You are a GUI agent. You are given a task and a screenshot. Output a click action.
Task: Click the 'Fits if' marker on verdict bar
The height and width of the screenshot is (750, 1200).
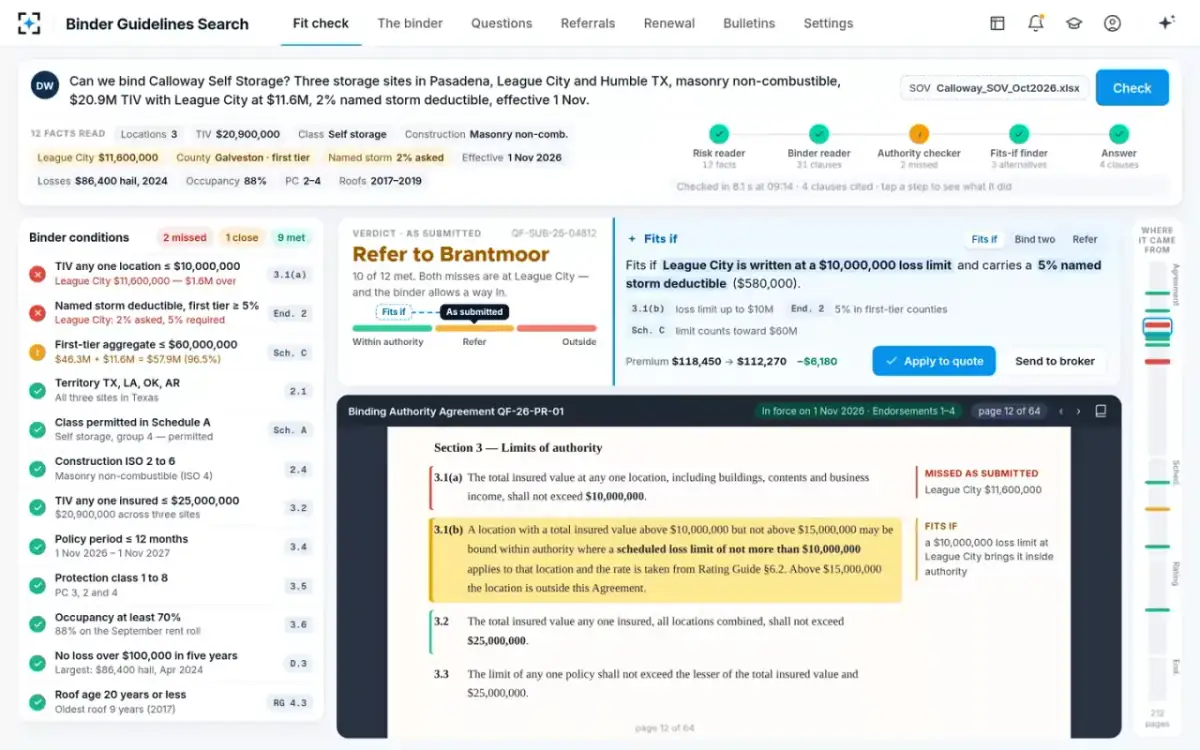(x=394, y=312)
